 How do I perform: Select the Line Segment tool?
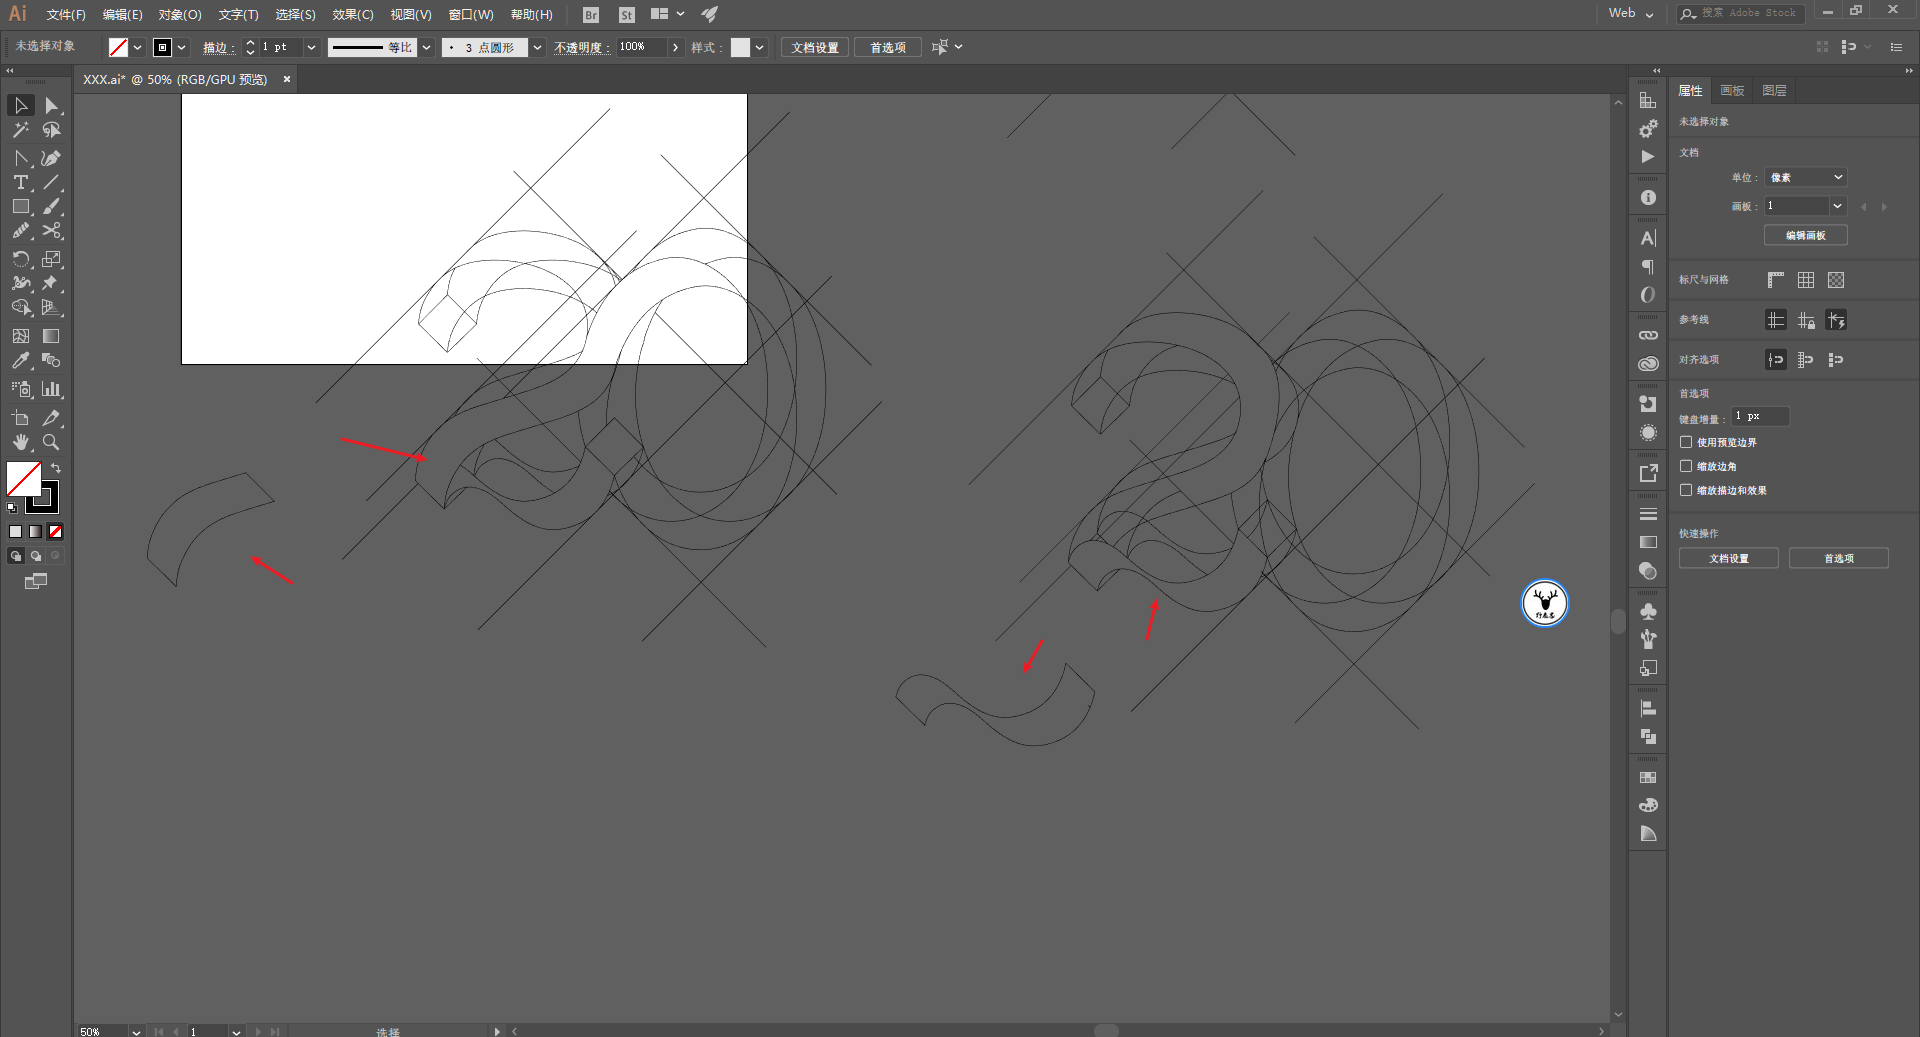point(52,182)
